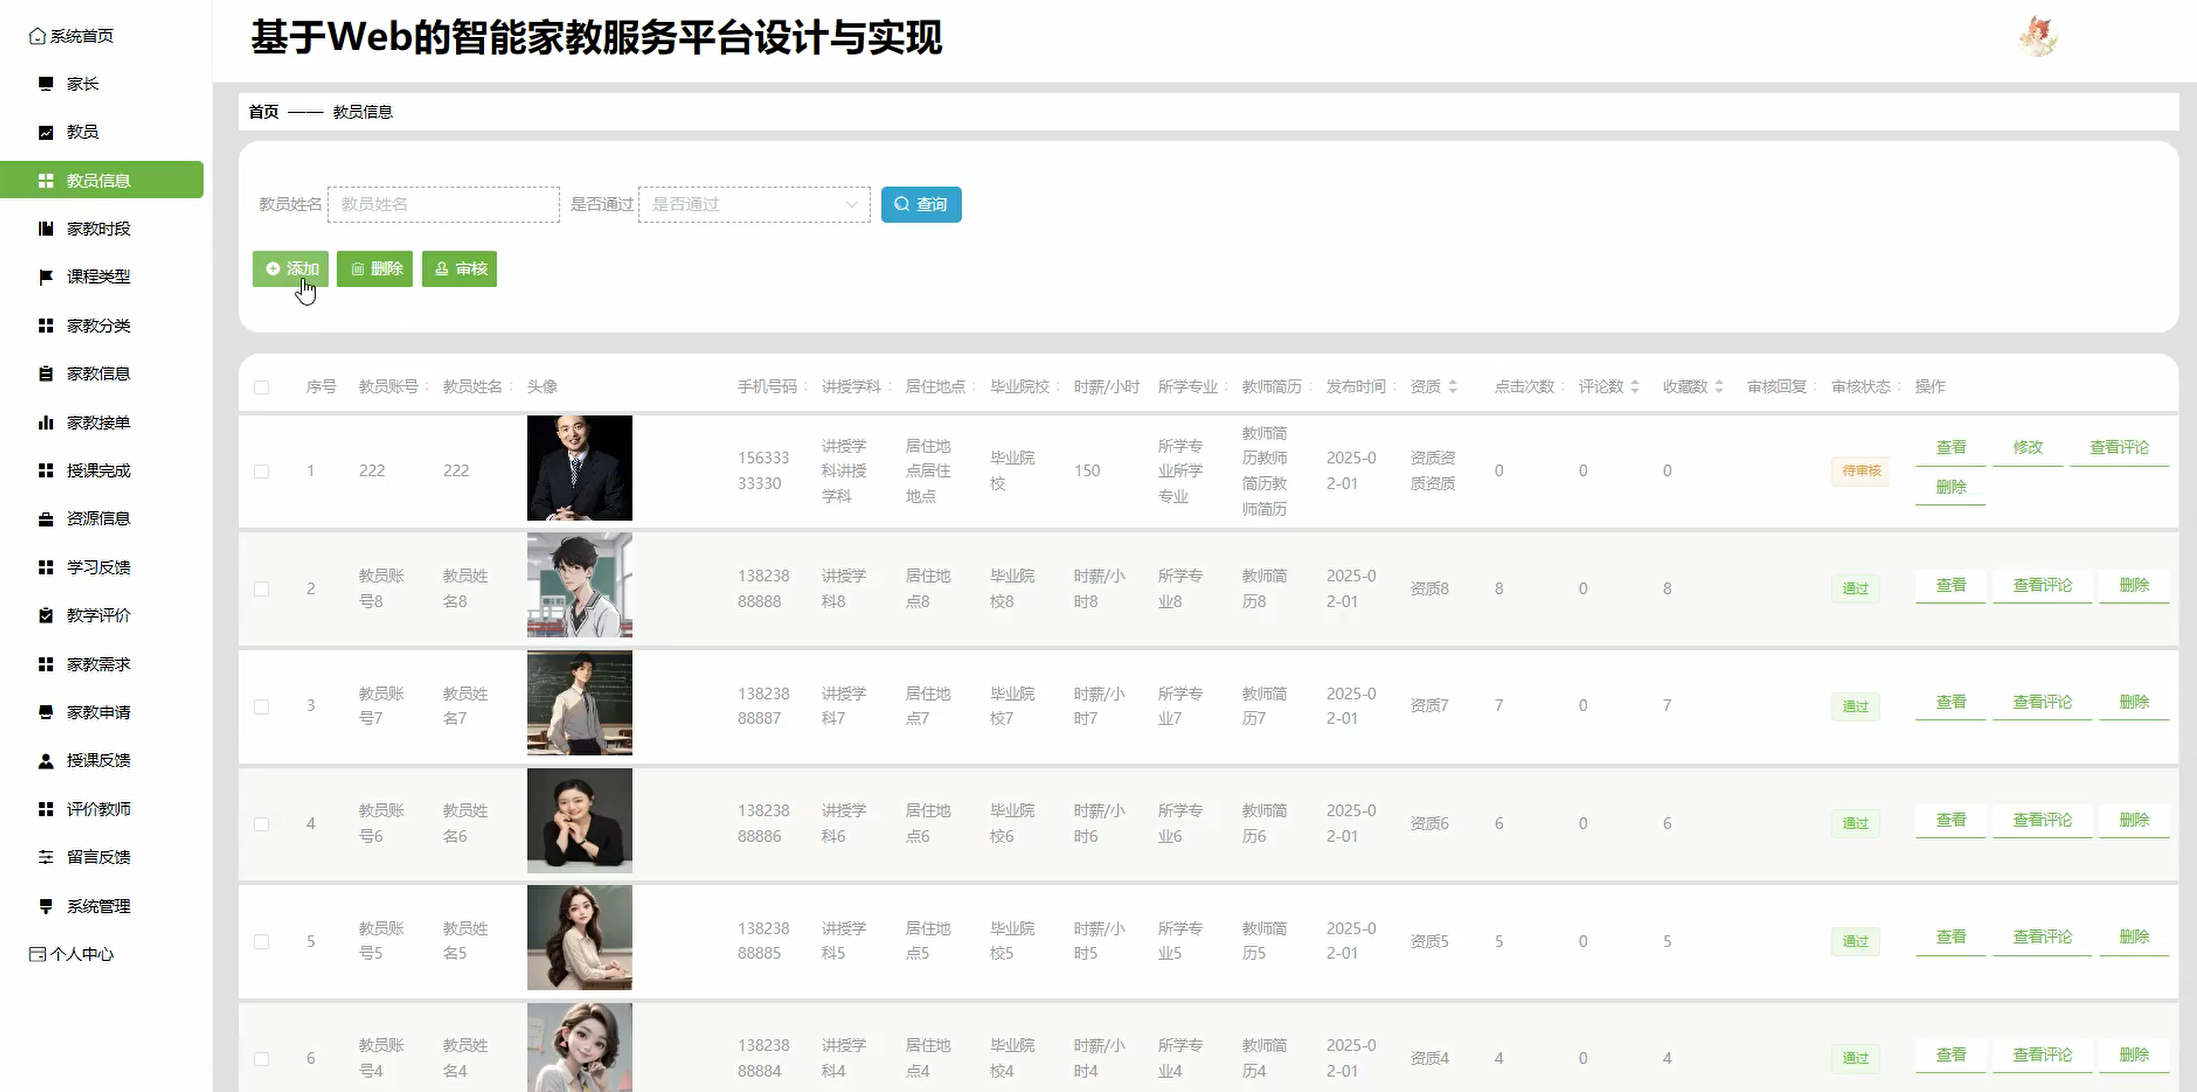The image size is (2197, 1092).
Task: Click the 课程类型 flag icon
Action: [45, 277]
